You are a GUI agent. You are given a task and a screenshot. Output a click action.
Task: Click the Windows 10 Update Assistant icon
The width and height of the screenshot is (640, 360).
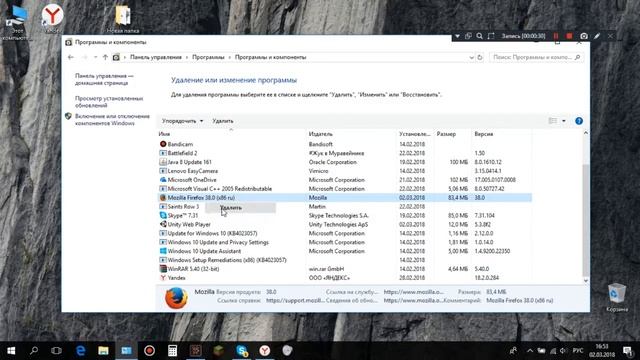[x=163, y=251]
